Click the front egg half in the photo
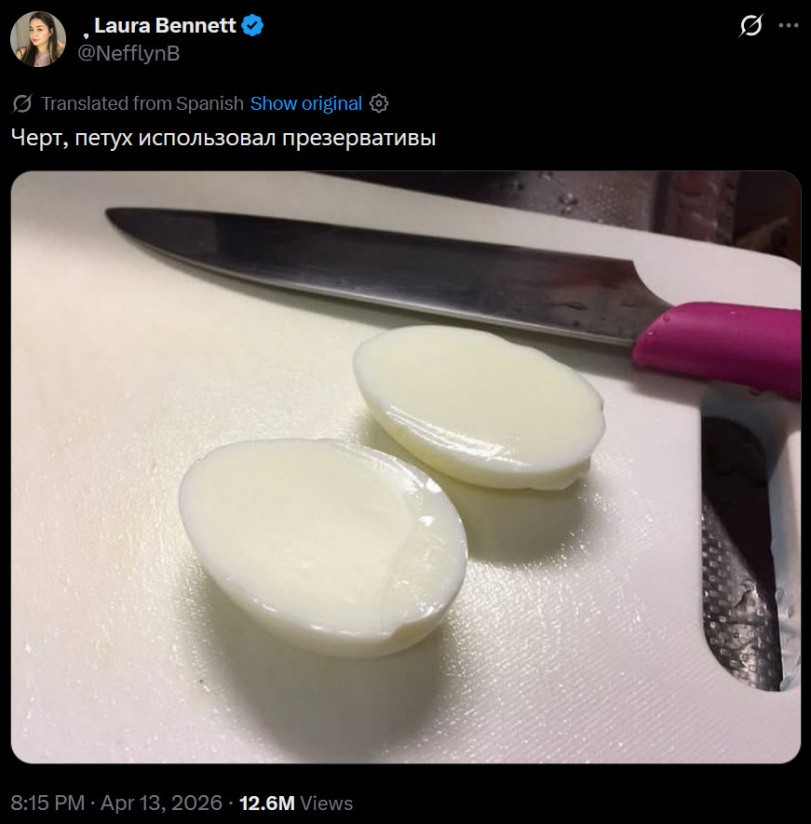 click(322, 543)
